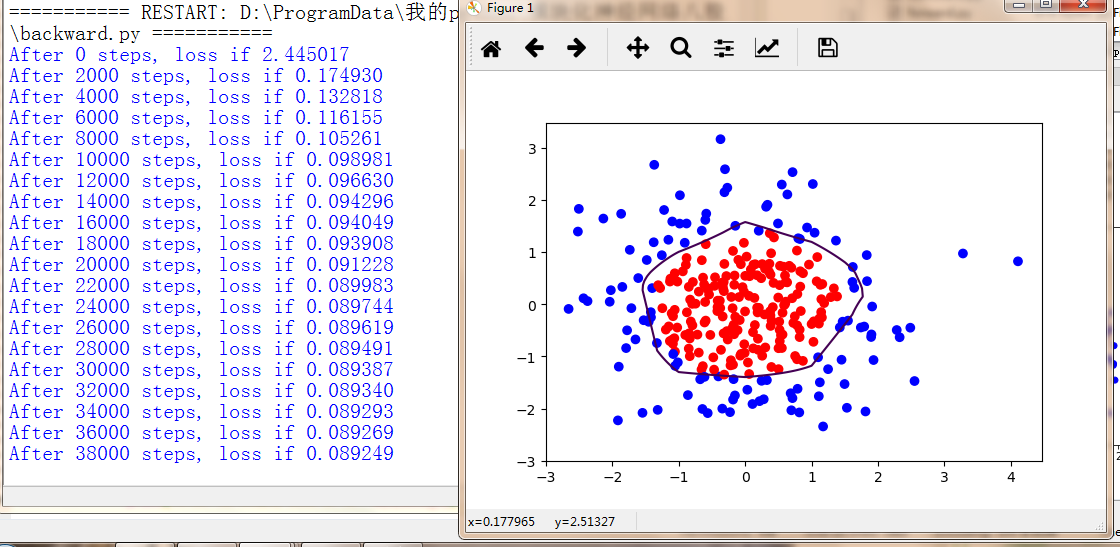This screenshot has height=547, width=1120.
Task: Click the y=2.51327 coordinate readout
Action: click(x=584, y=522)
